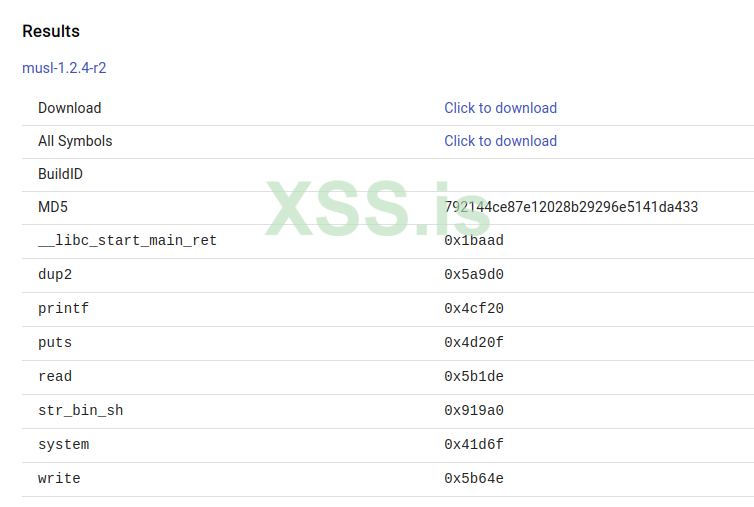Select the 0x5a9d0 offset value
The image size is (754, 507).
click(474, 274)
